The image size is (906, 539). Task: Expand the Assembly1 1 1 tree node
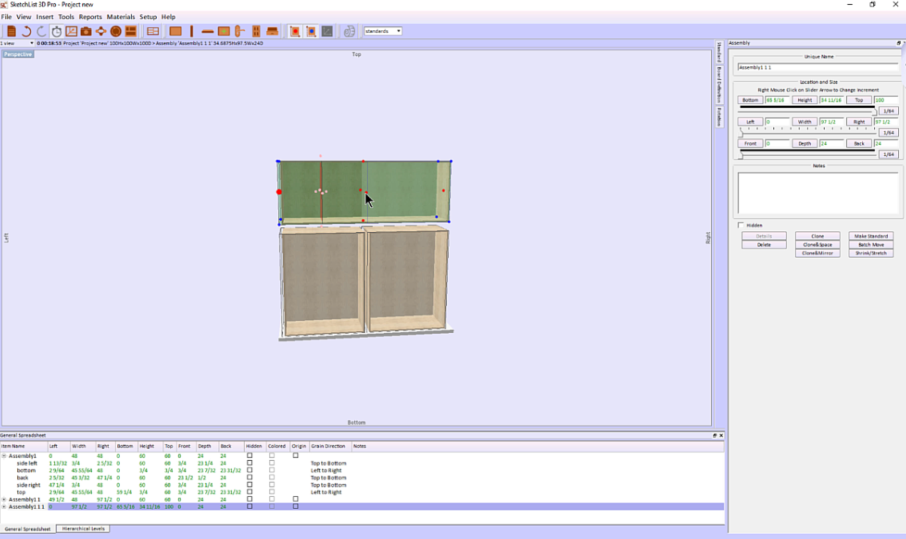[4, 507]
